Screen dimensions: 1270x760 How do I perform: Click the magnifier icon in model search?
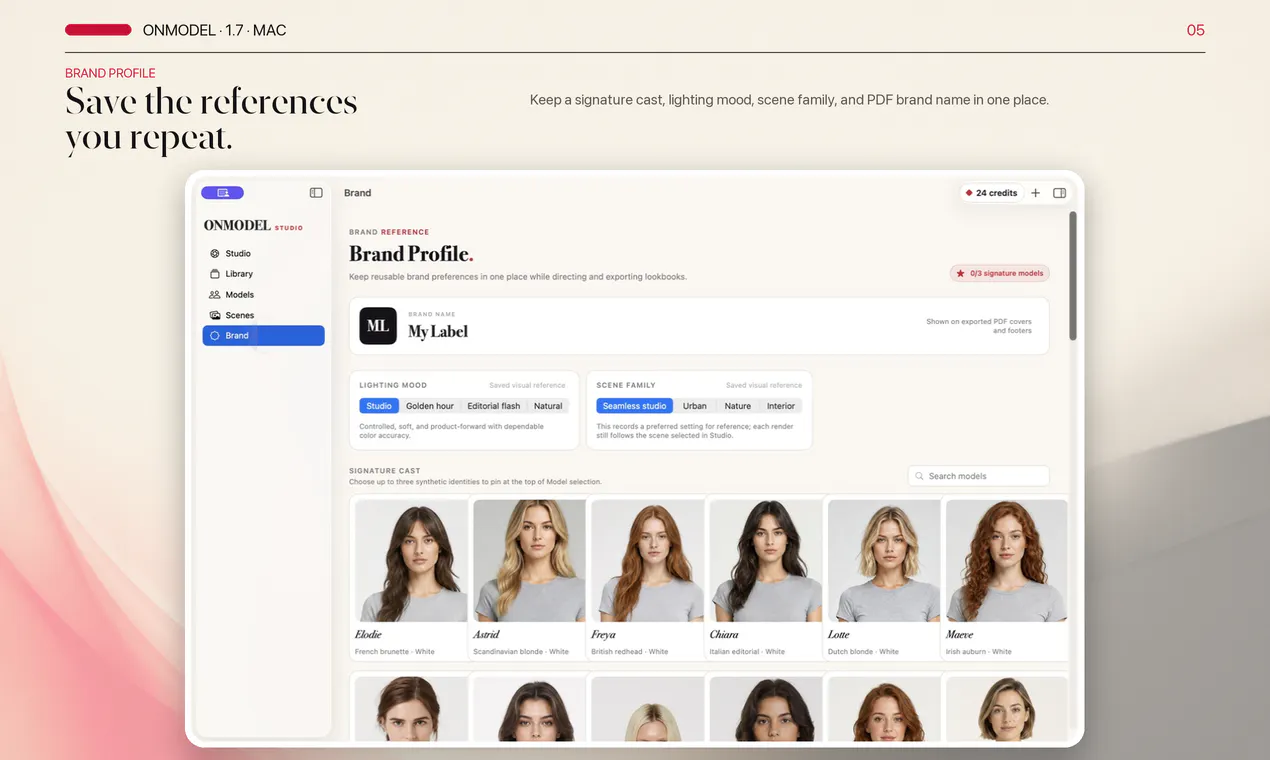click(919, 476)
